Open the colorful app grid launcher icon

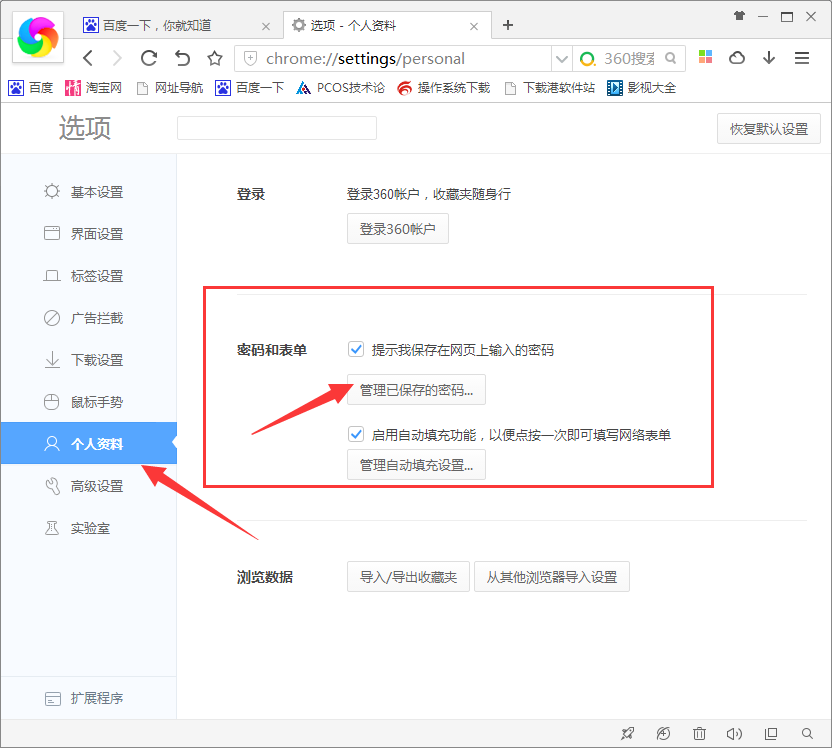705,58
